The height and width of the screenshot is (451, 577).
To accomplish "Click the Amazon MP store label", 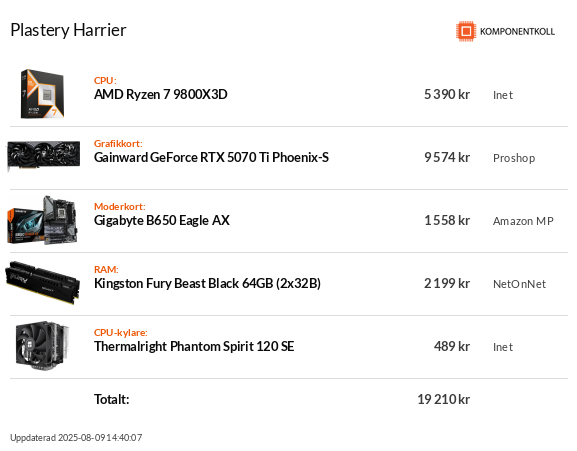I will [523, 221].
